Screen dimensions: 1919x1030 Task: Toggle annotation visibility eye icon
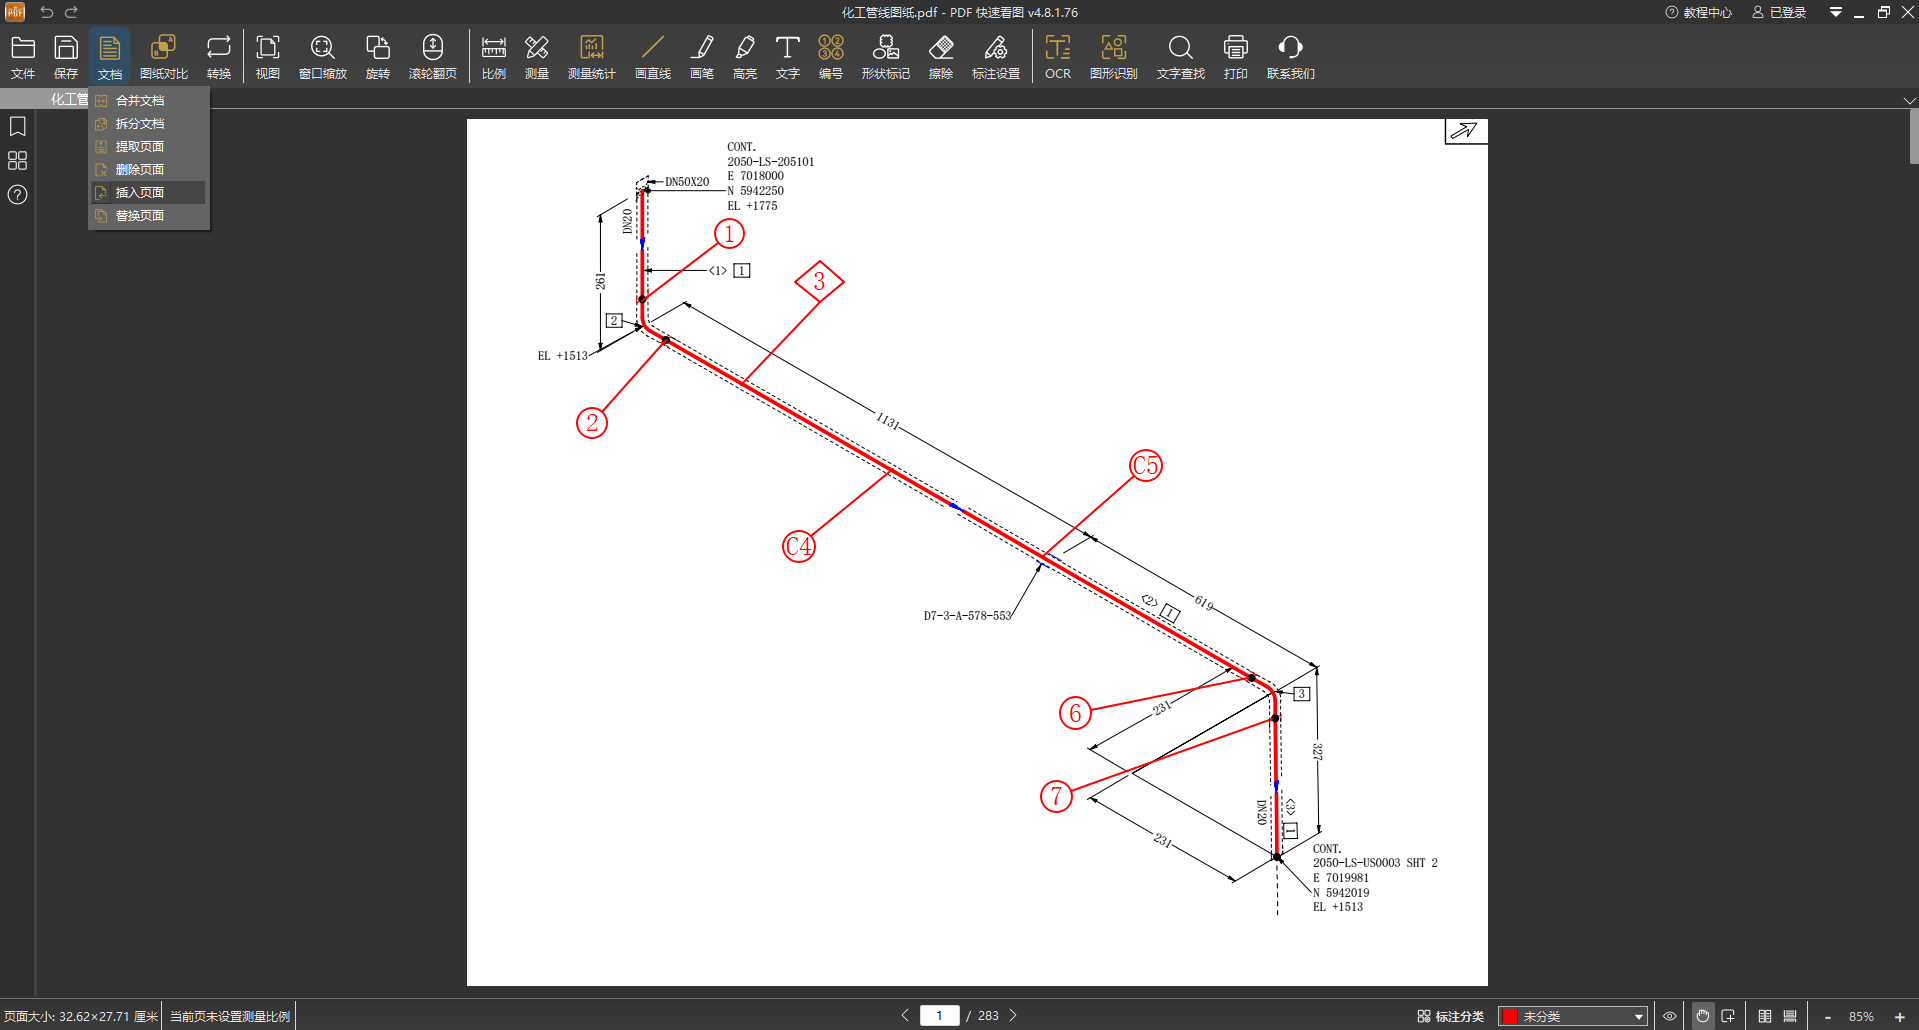pyautogui.click(x=1669, y=1016)
